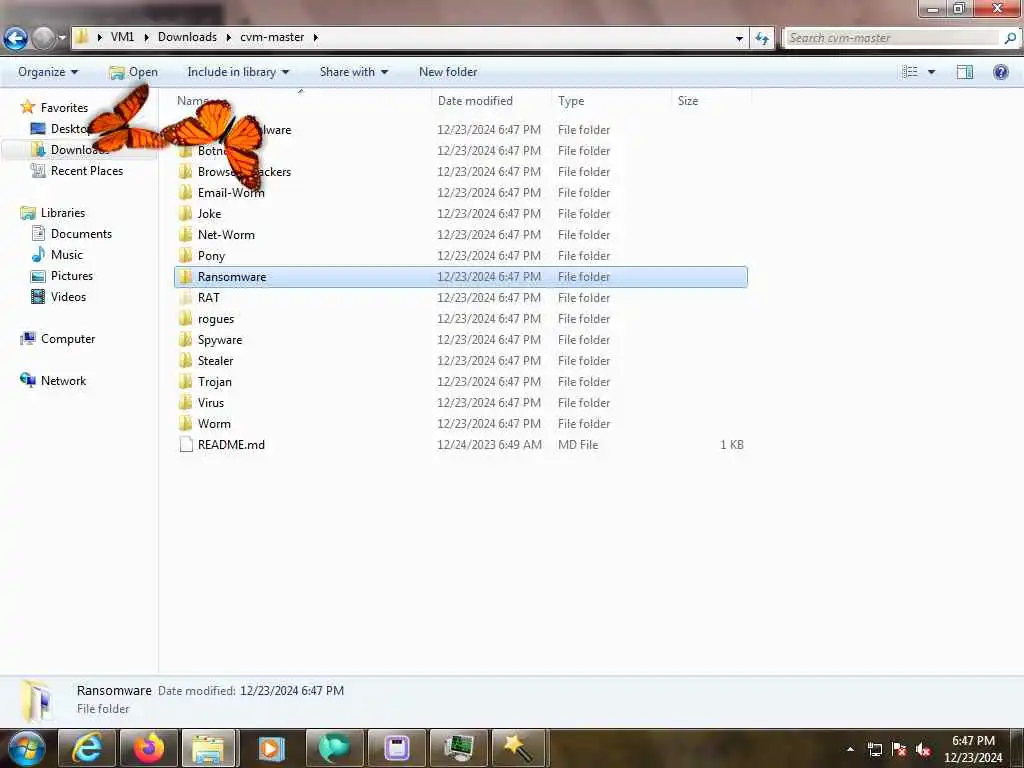Click the Forward navigation arrow button
The image size is (1024, 768).
44,39
